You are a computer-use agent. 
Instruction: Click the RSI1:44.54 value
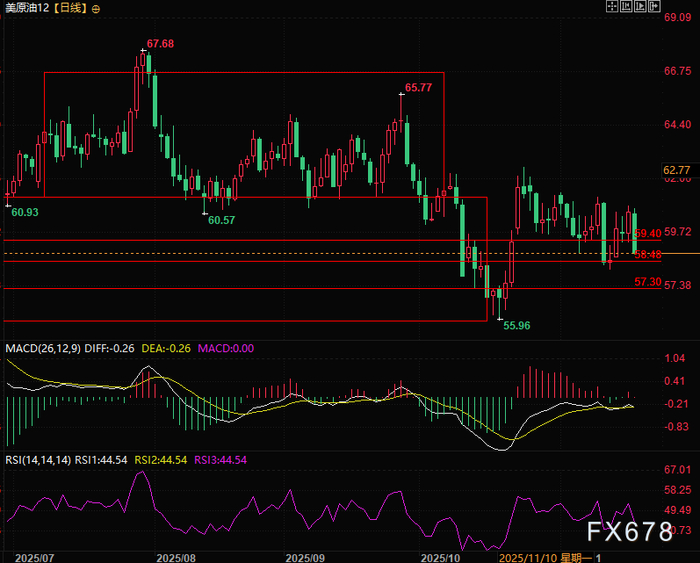click(101, 460)
